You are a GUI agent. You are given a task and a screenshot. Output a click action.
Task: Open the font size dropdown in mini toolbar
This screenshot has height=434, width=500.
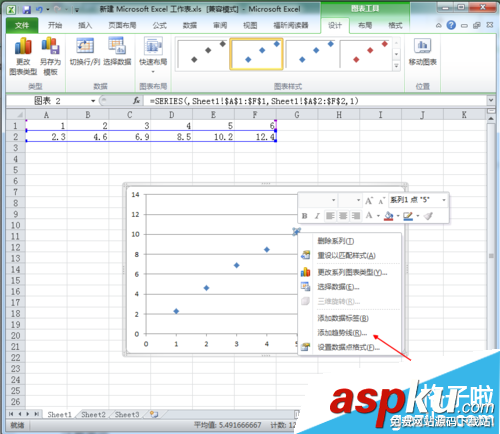pyautogui.click(x=358, y=200)
